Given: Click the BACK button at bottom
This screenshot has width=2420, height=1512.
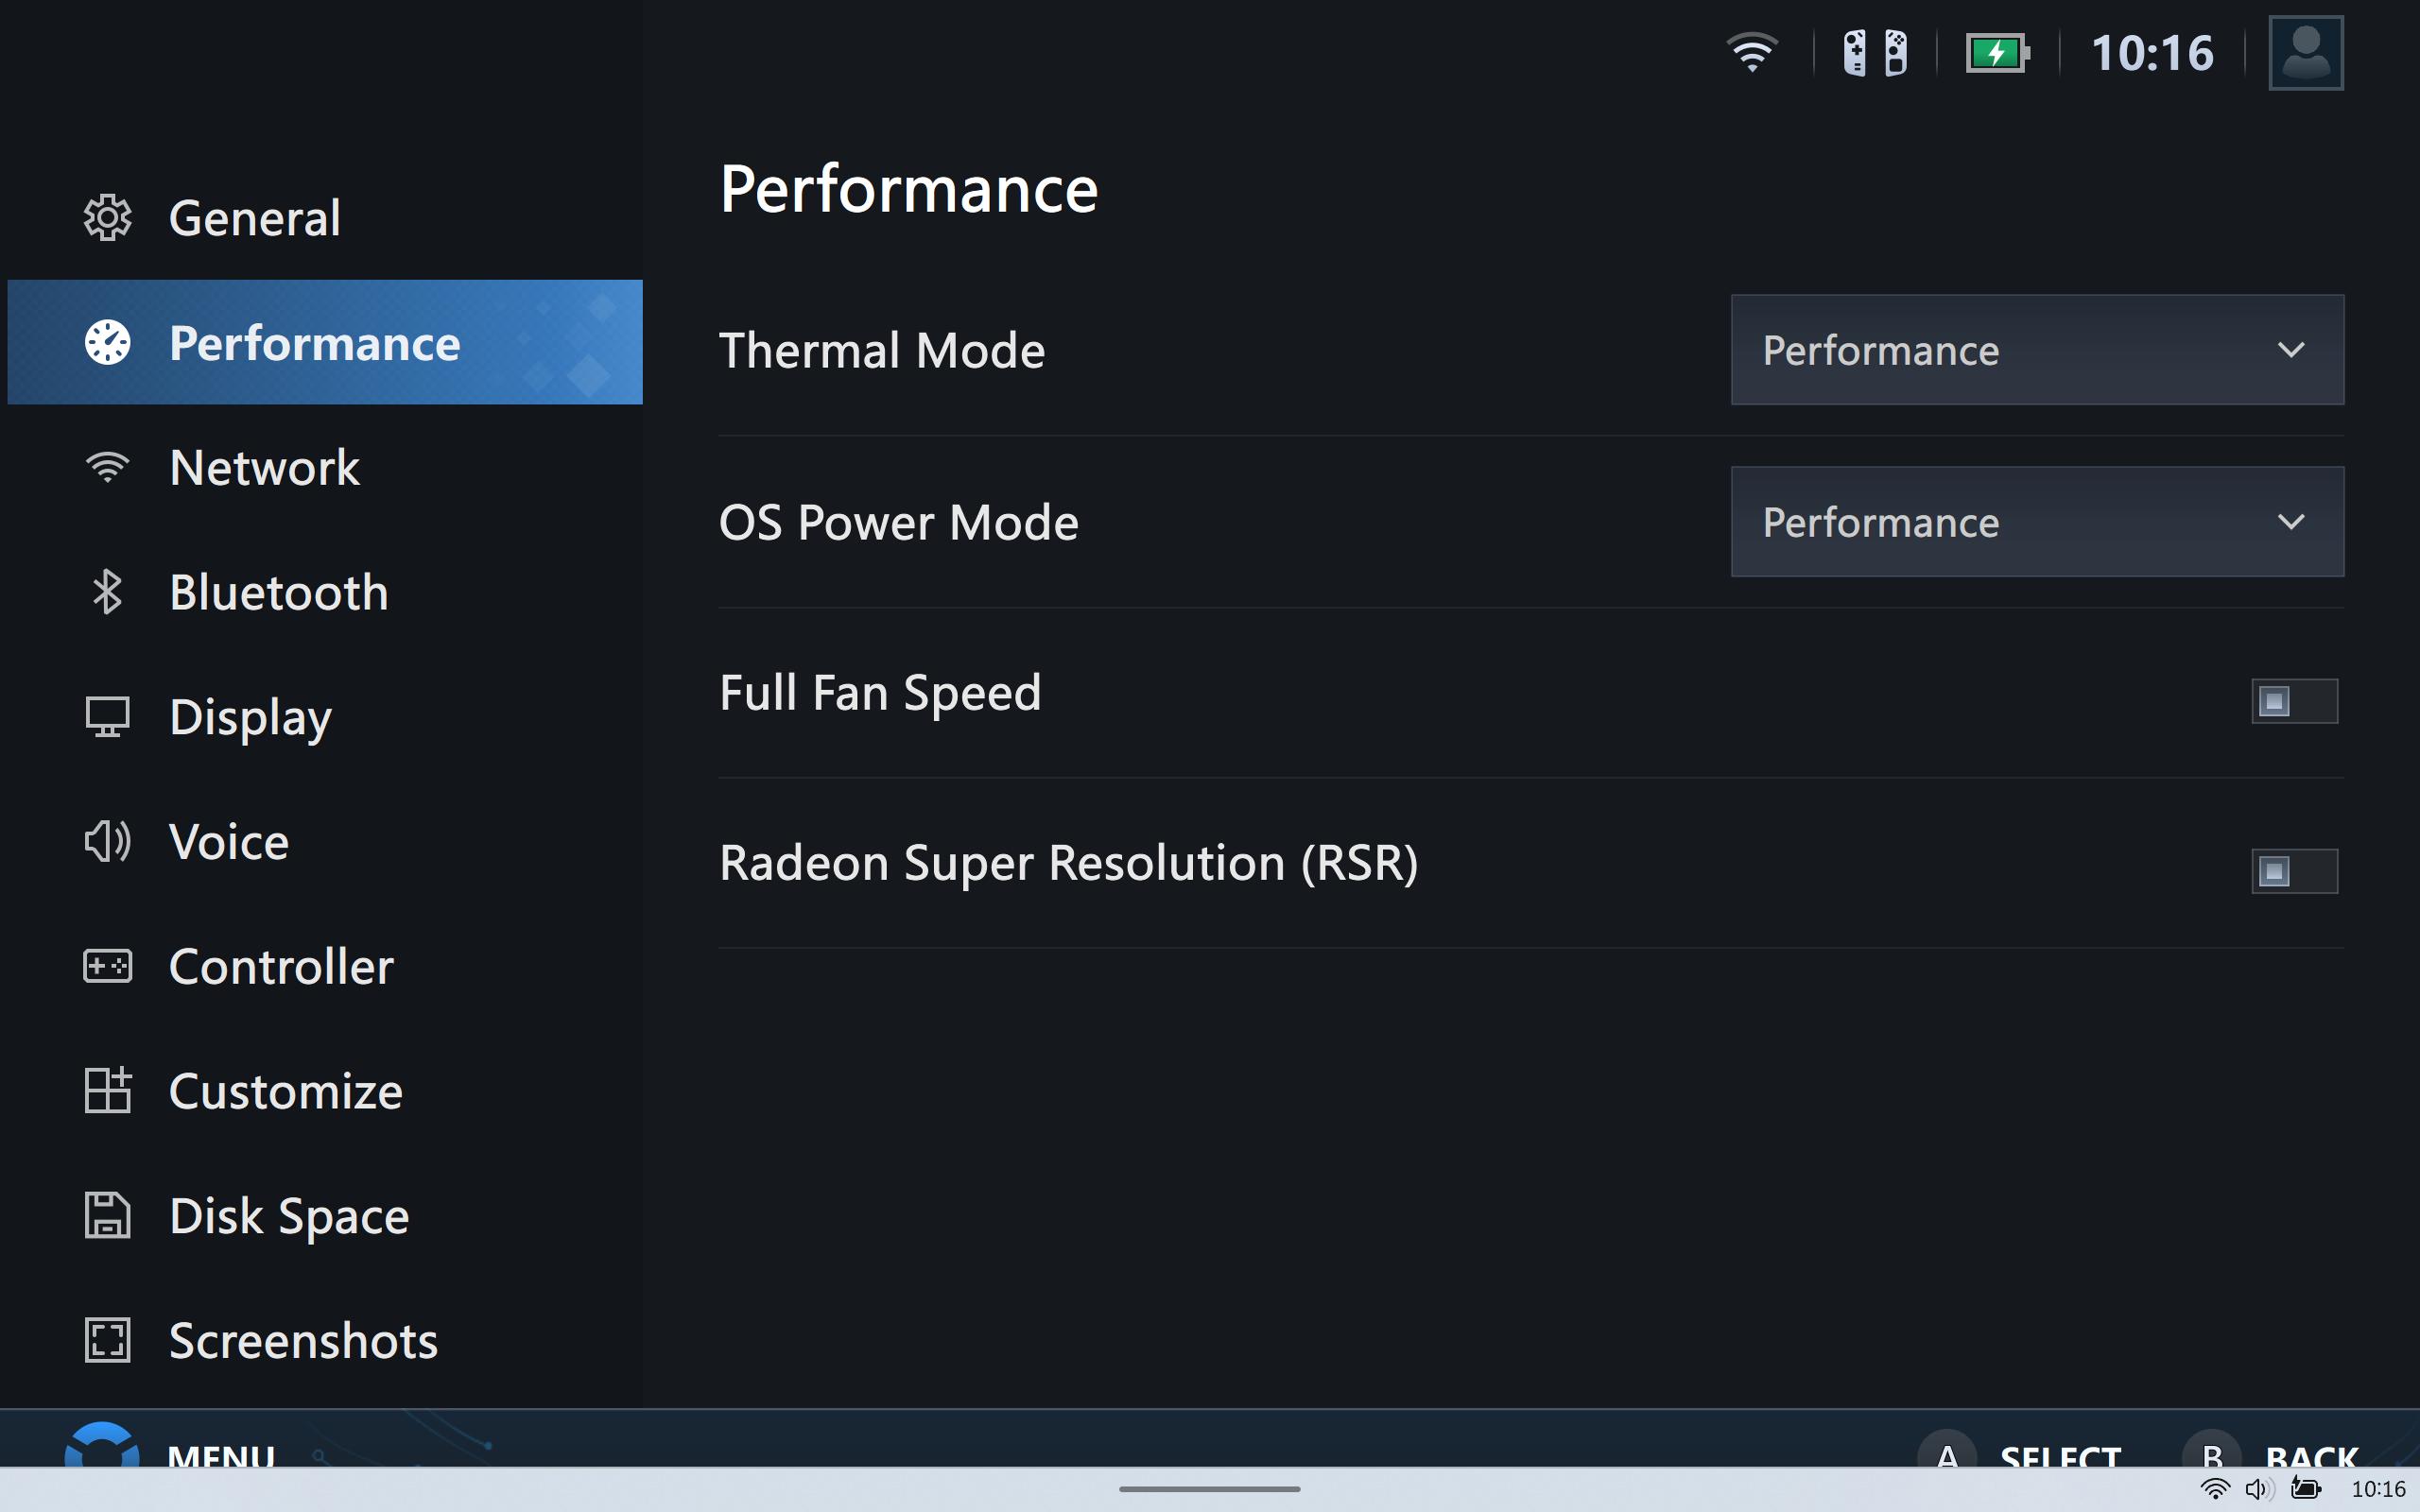Looking at the screenshot, I should [x=2272, y=1450].
